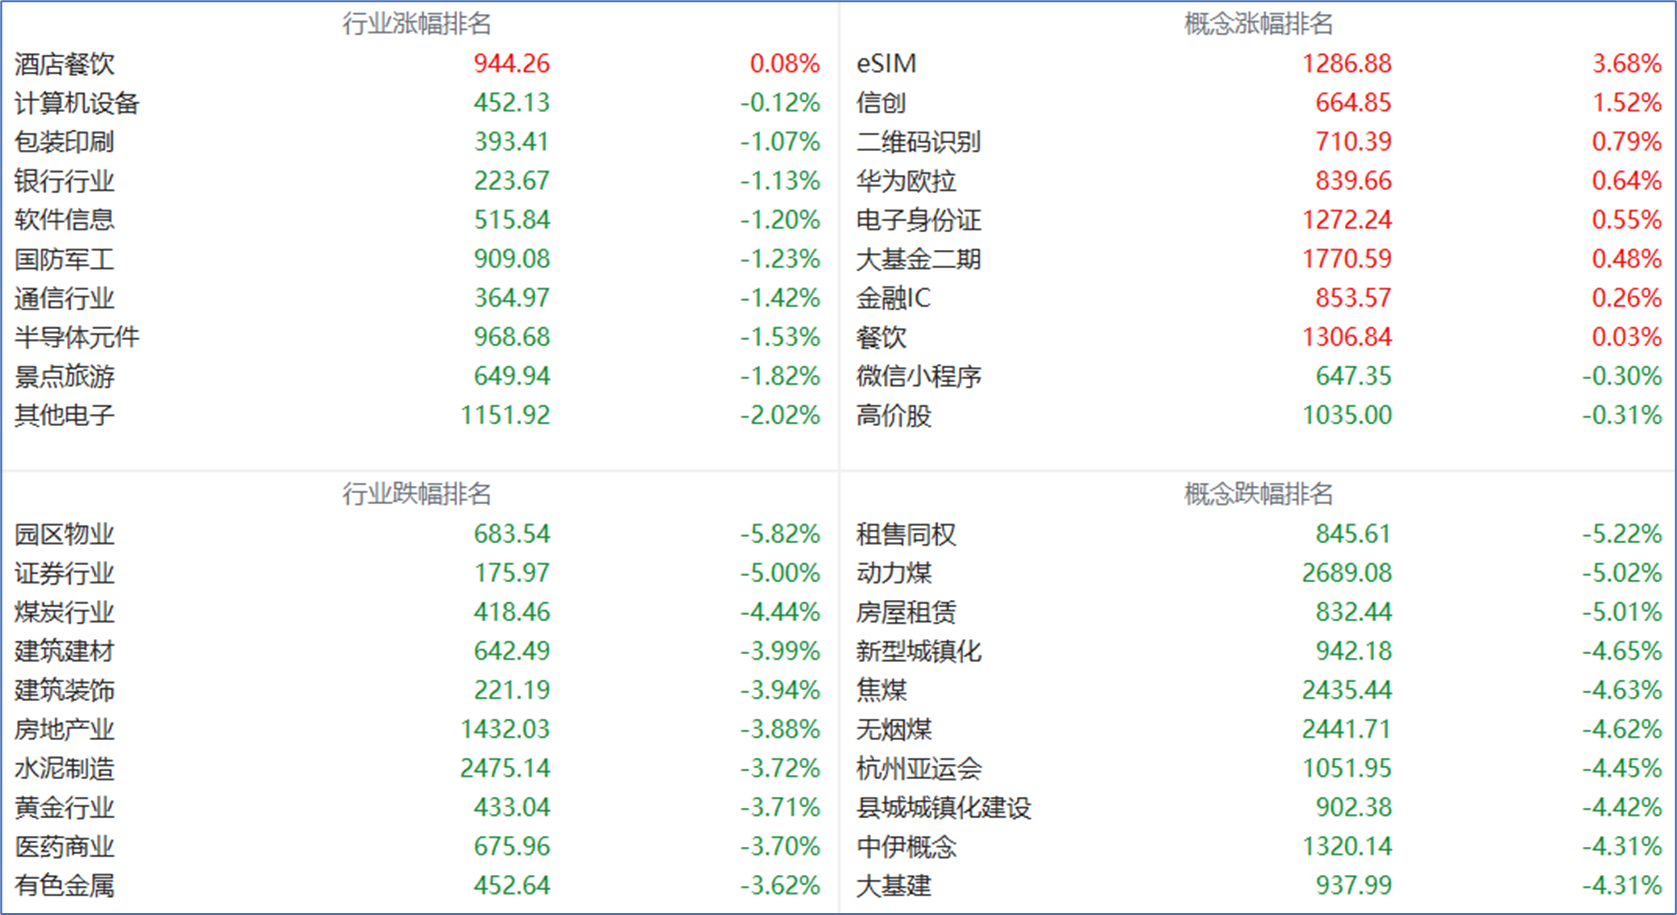Click the 概念涨幅排名 header
1677x915 pixels.
pos(1258,24)
